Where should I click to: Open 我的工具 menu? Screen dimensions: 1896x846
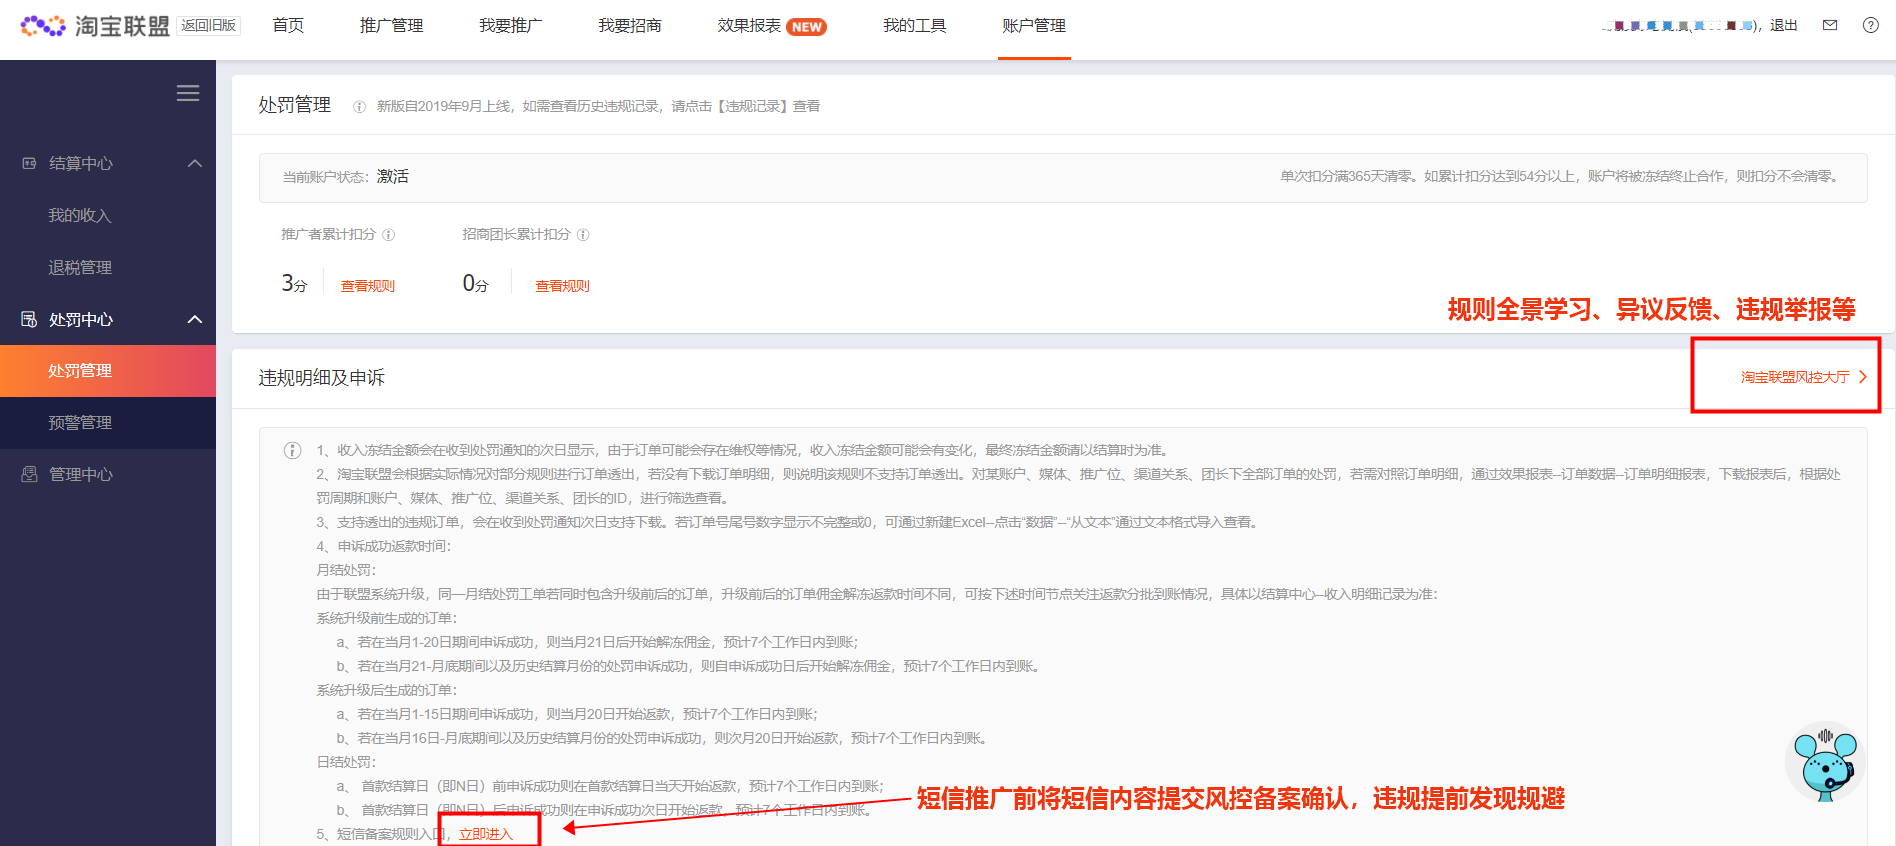click(914, 25)
